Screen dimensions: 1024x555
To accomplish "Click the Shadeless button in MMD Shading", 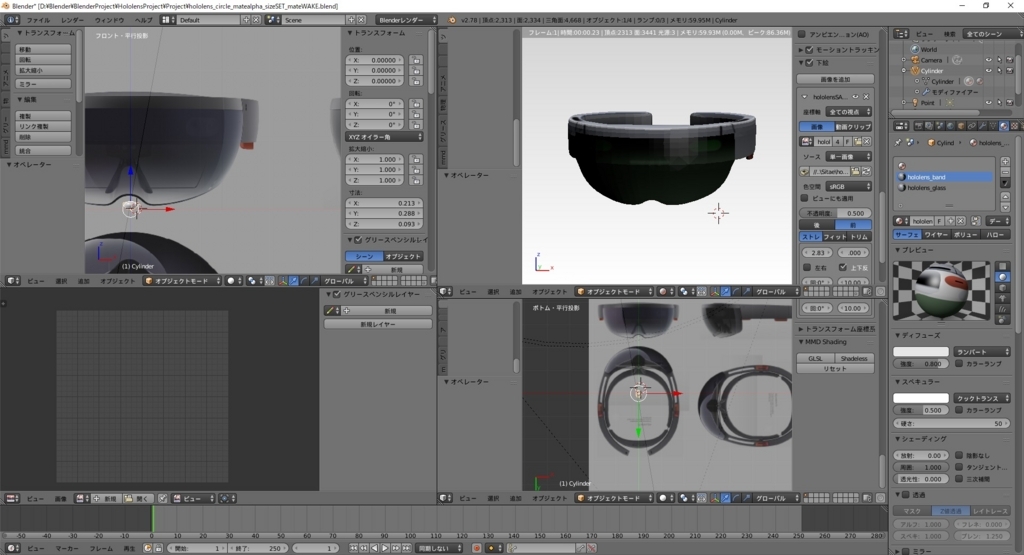I will click(x=854, y=358).
